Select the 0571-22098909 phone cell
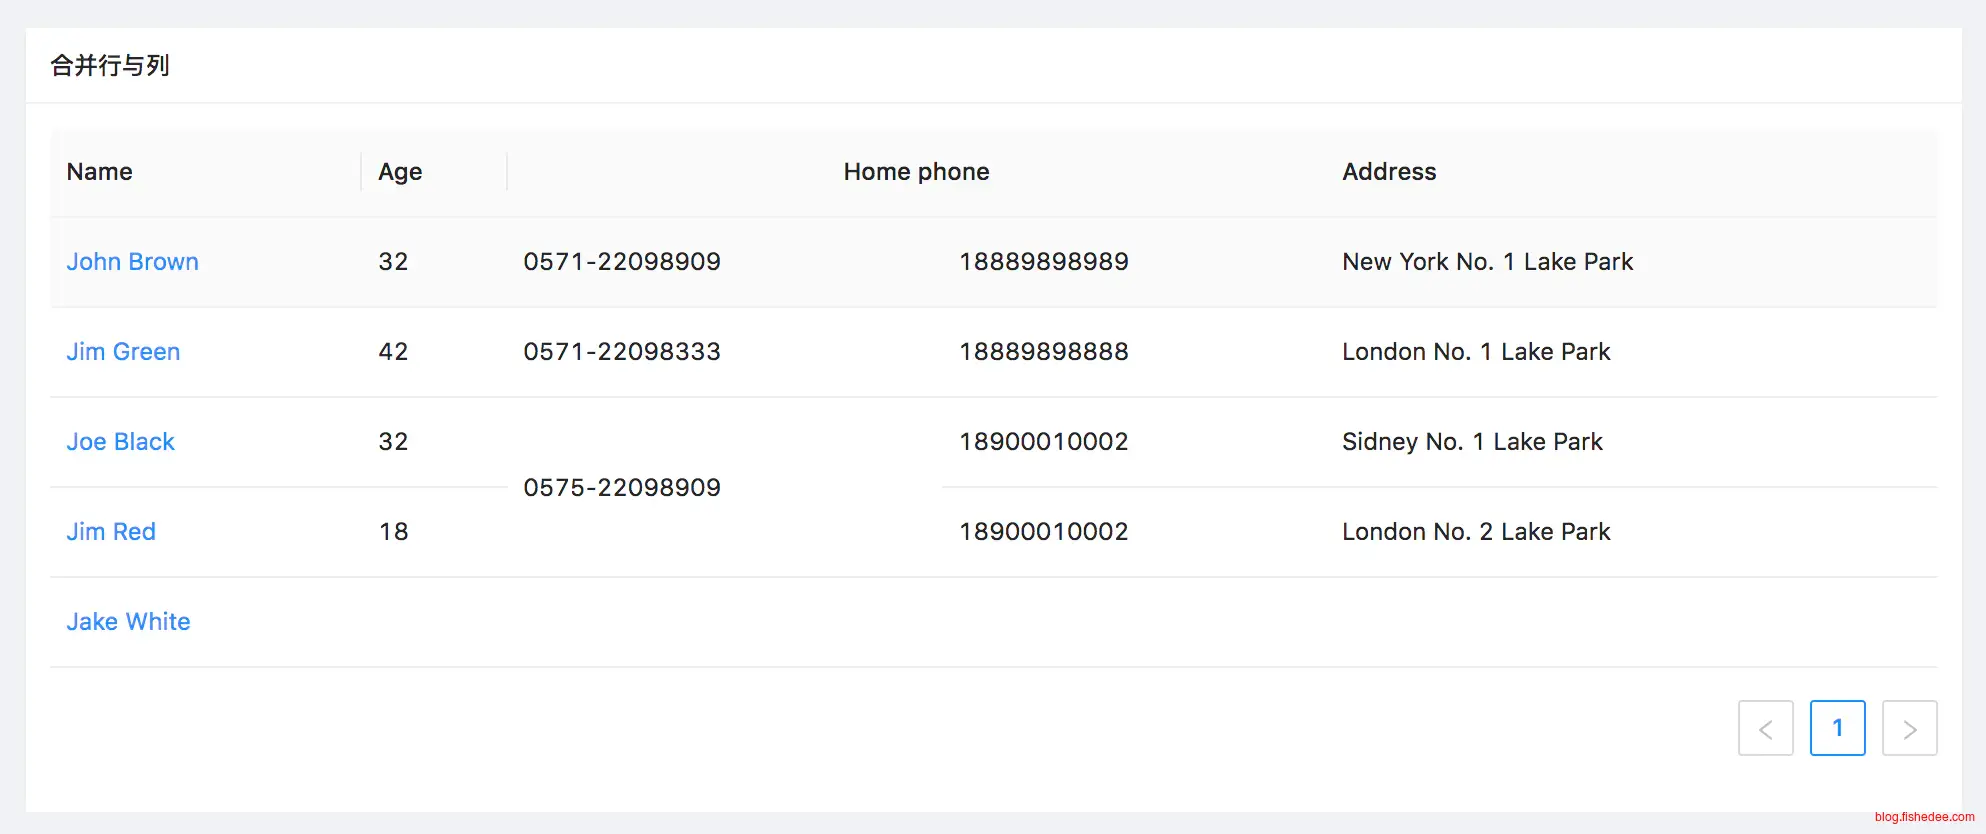This screenshot has height=834, width=1986. pyautogui.click(x=622, y=262)
